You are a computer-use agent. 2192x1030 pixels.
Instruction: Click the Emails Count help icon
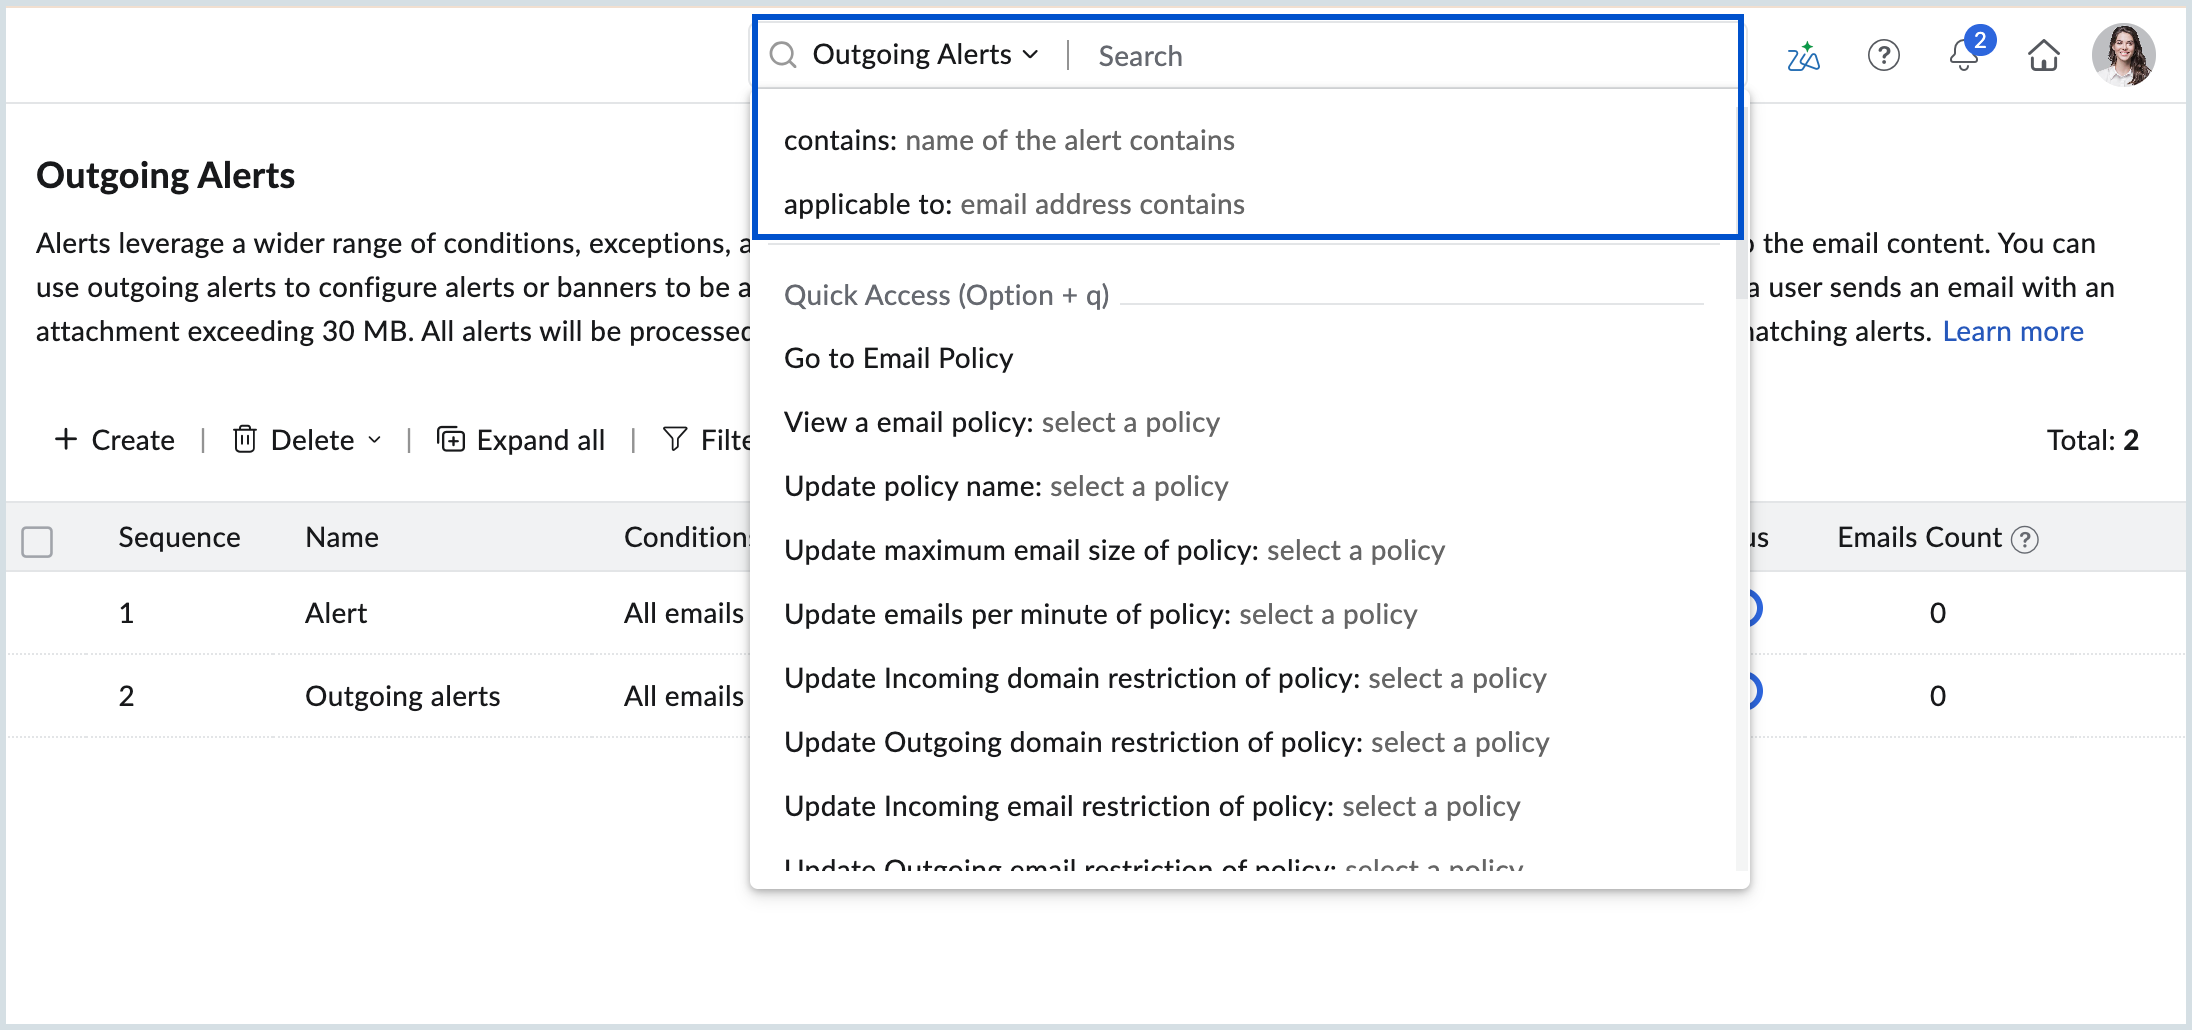pos(2024,538)
